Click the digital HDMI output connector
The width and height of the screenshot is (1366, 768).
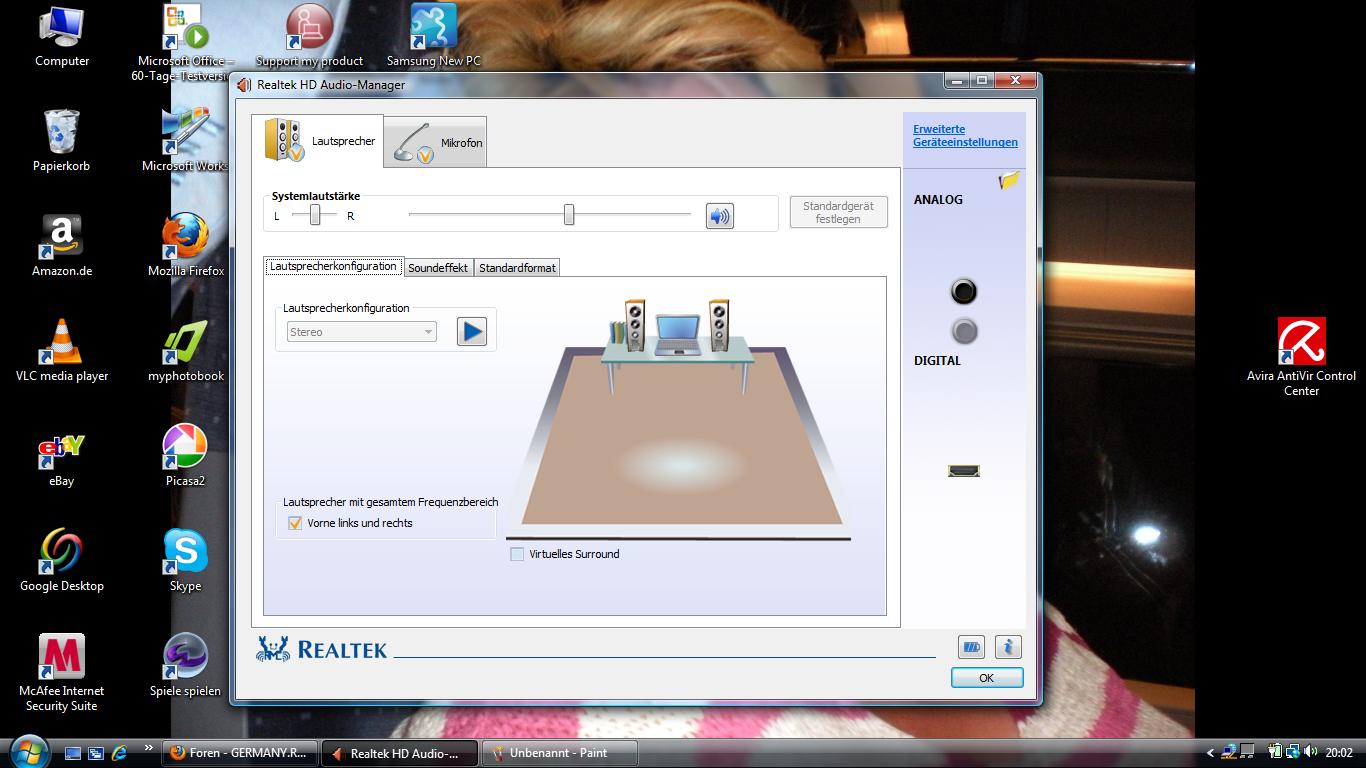click(964, 470)
